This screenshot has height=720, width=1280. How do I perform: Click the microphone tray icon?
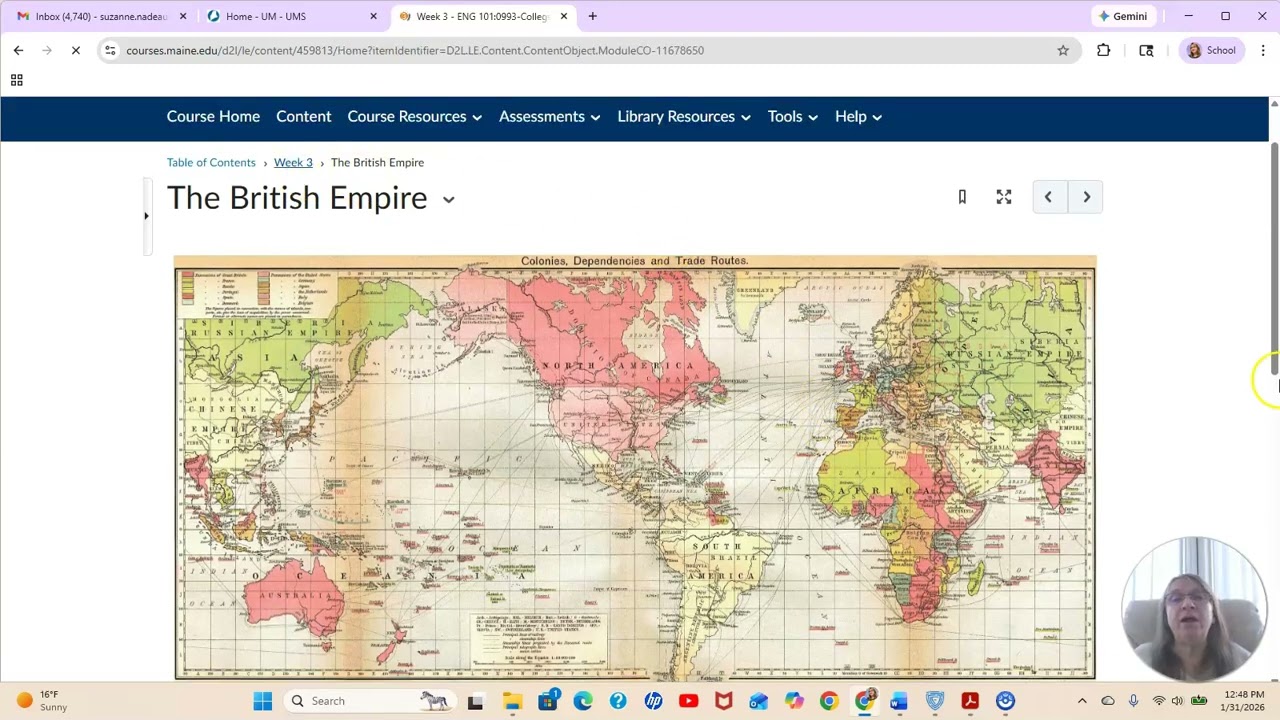click(x=1133, y=701)
